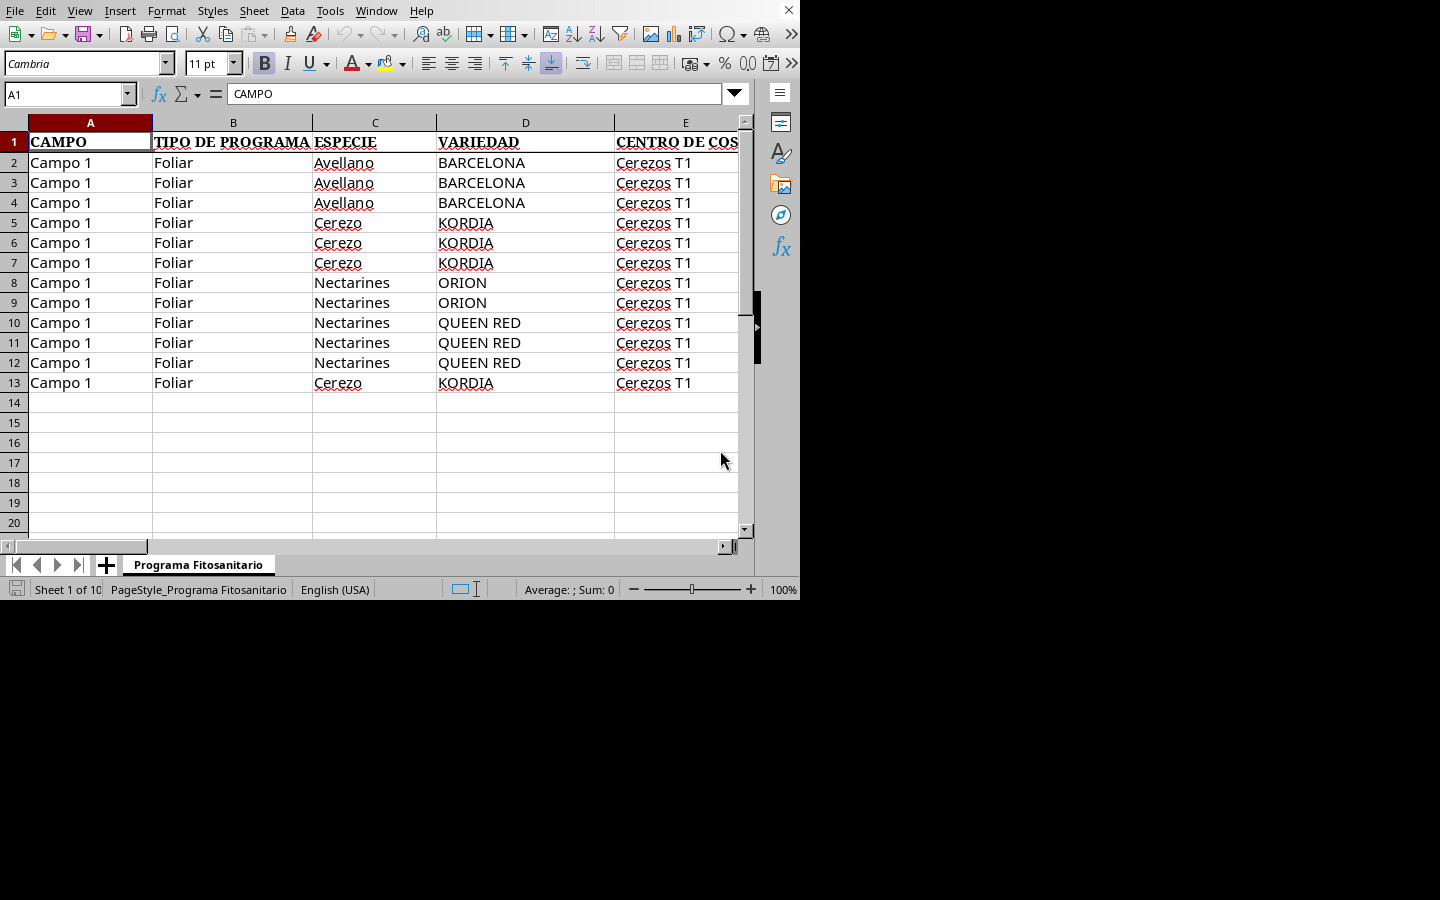Clone formatting with the paintbrush

(x=290, y=34)
